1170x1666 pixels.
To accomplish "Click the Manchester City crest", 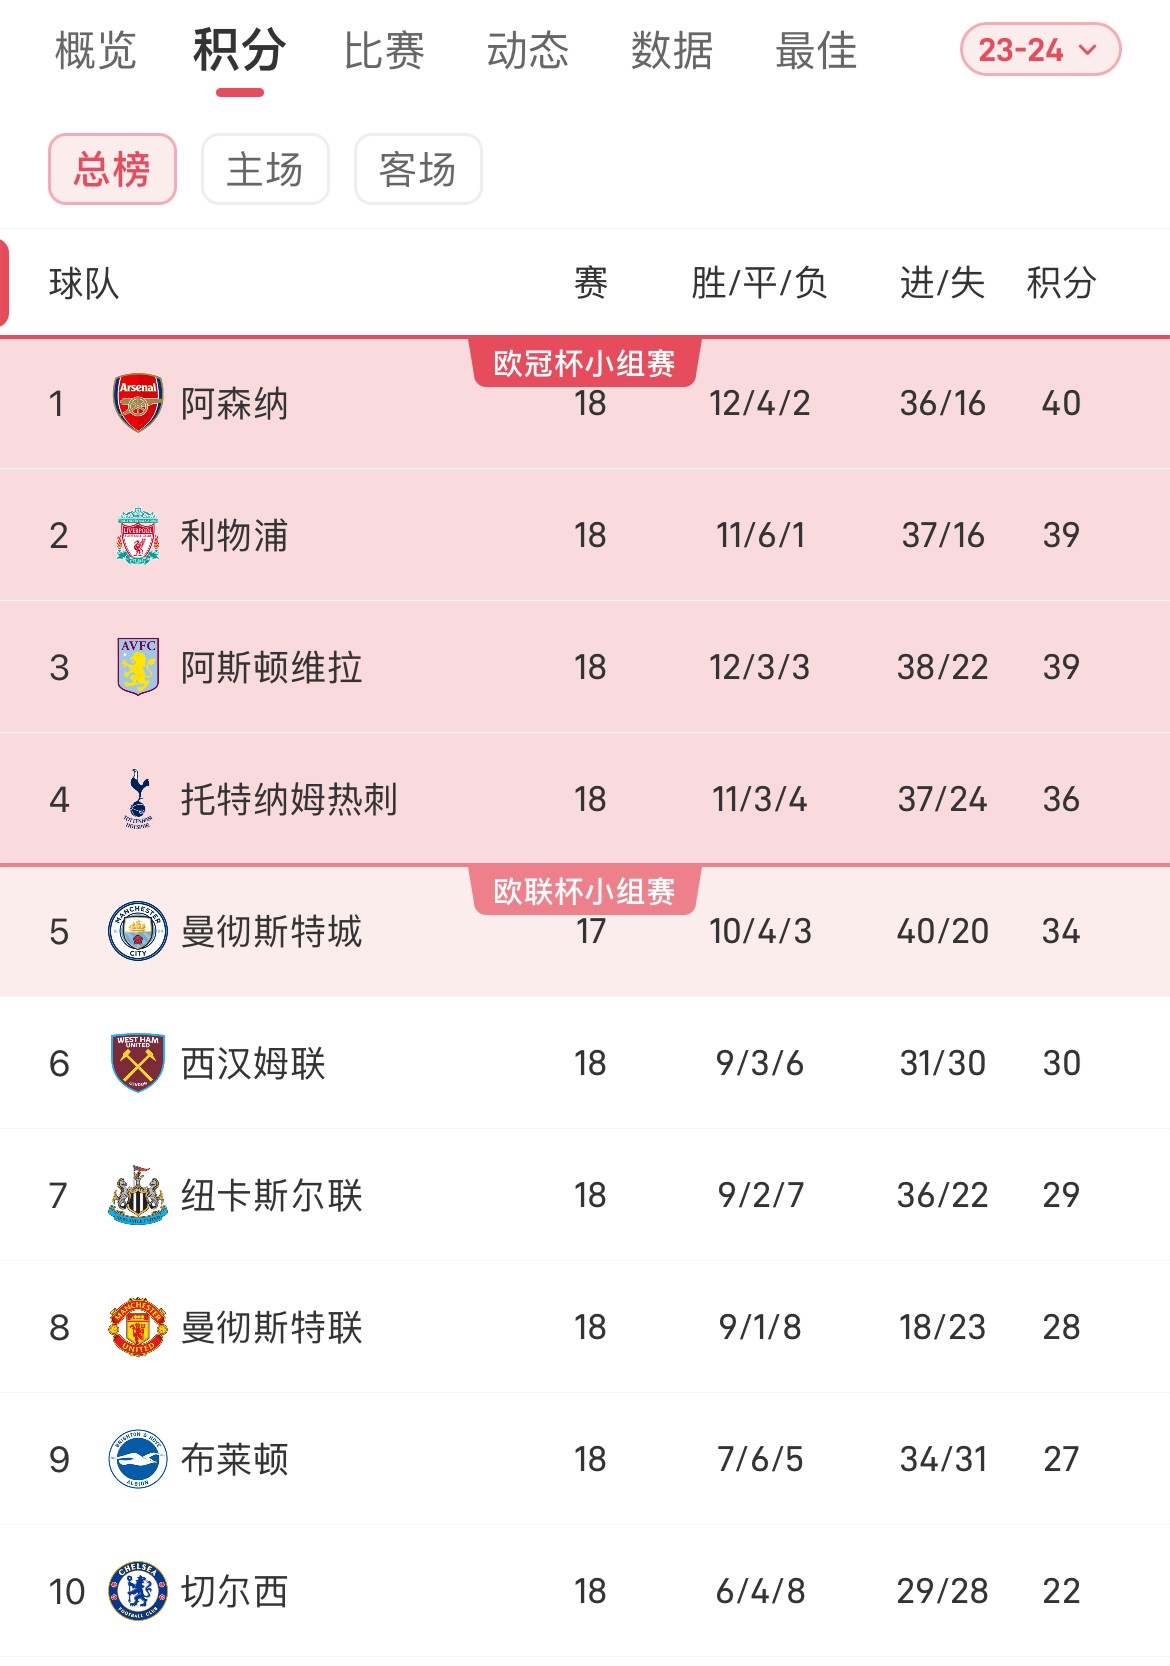I will (x=138, y=931).
